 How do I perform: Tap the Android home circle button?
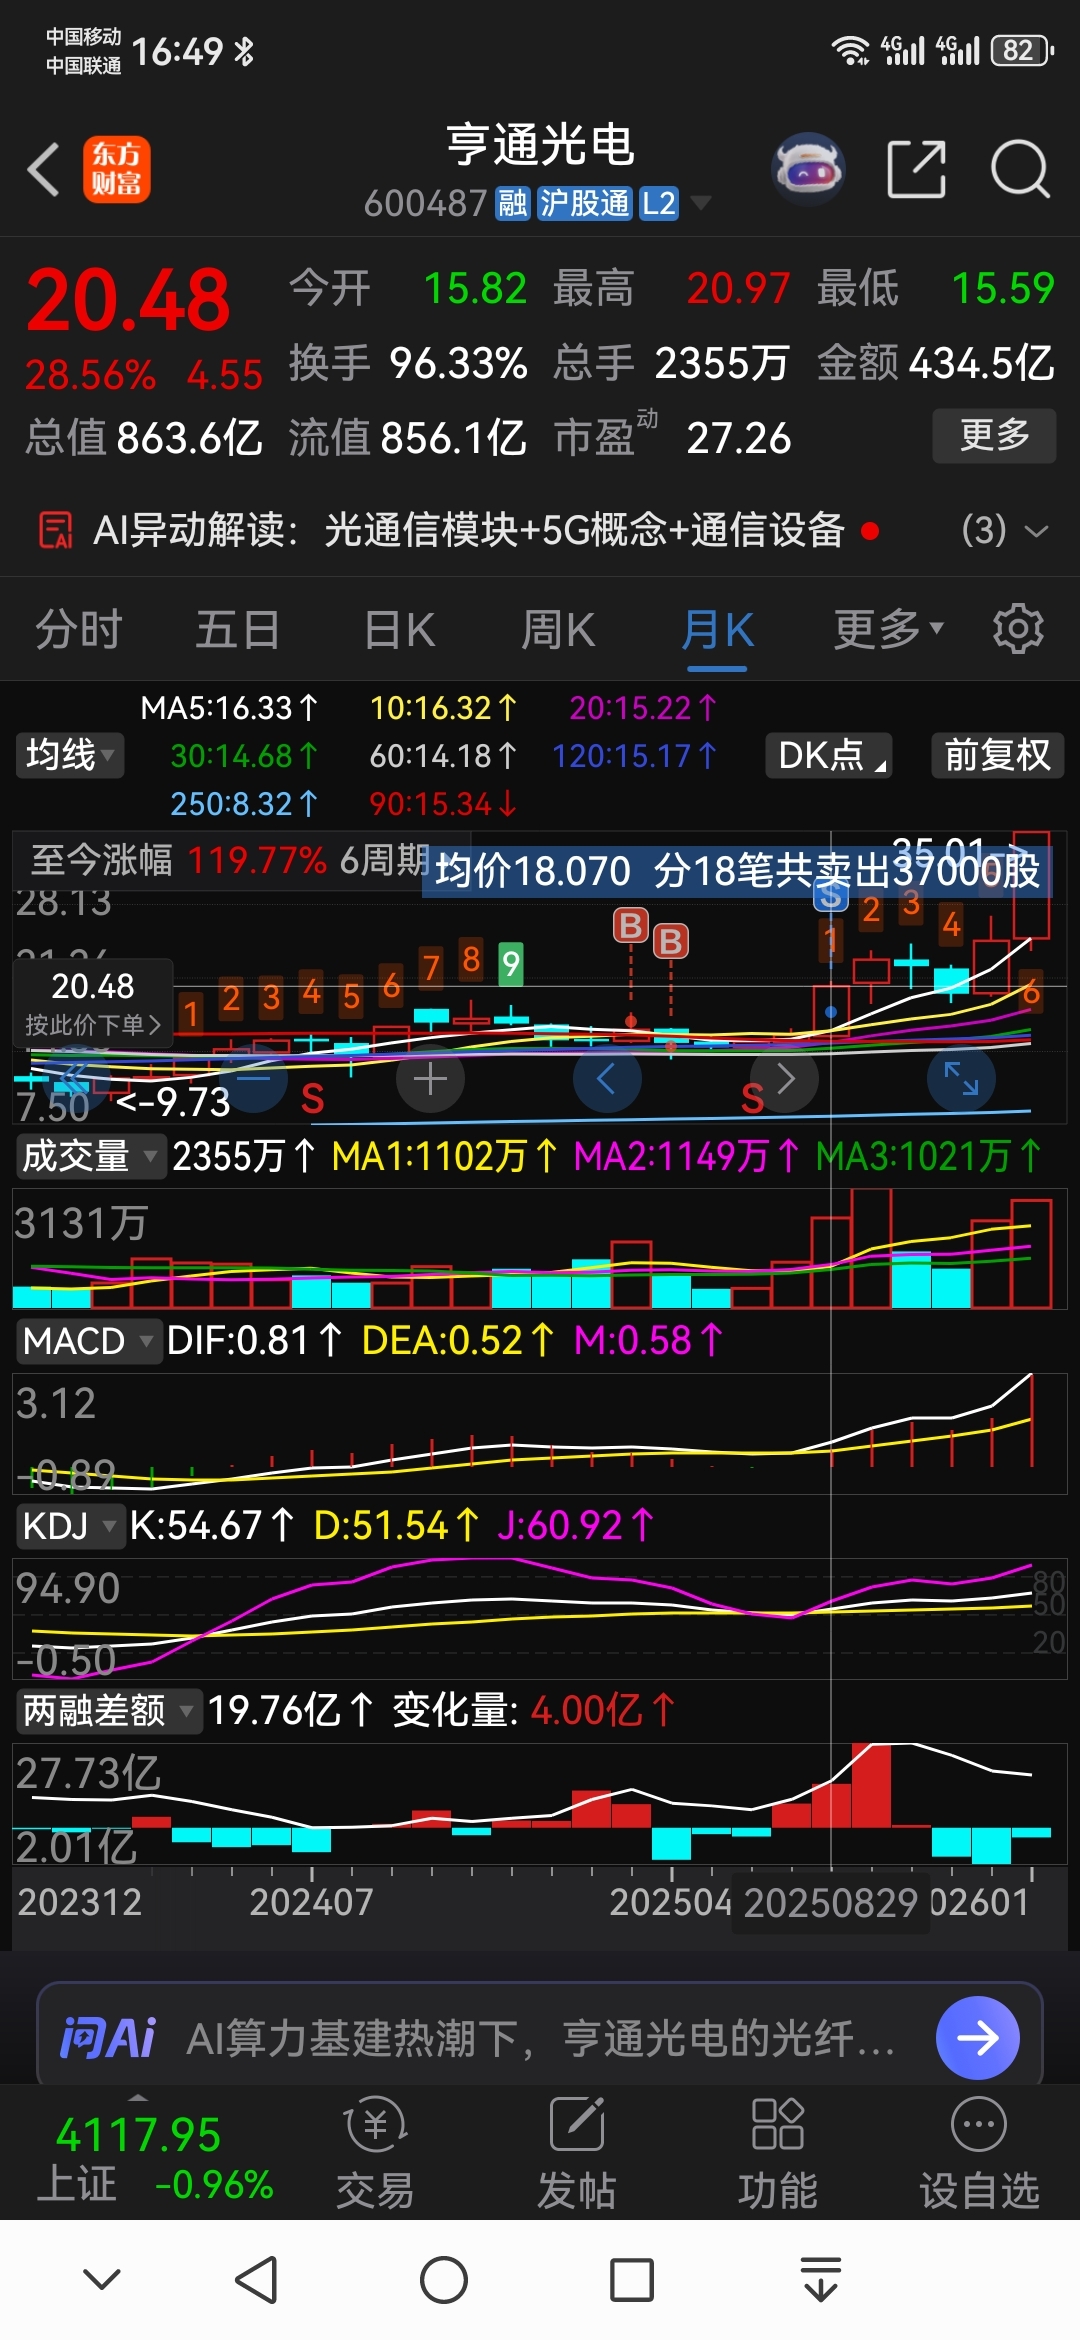click(x=444, y=2280)
